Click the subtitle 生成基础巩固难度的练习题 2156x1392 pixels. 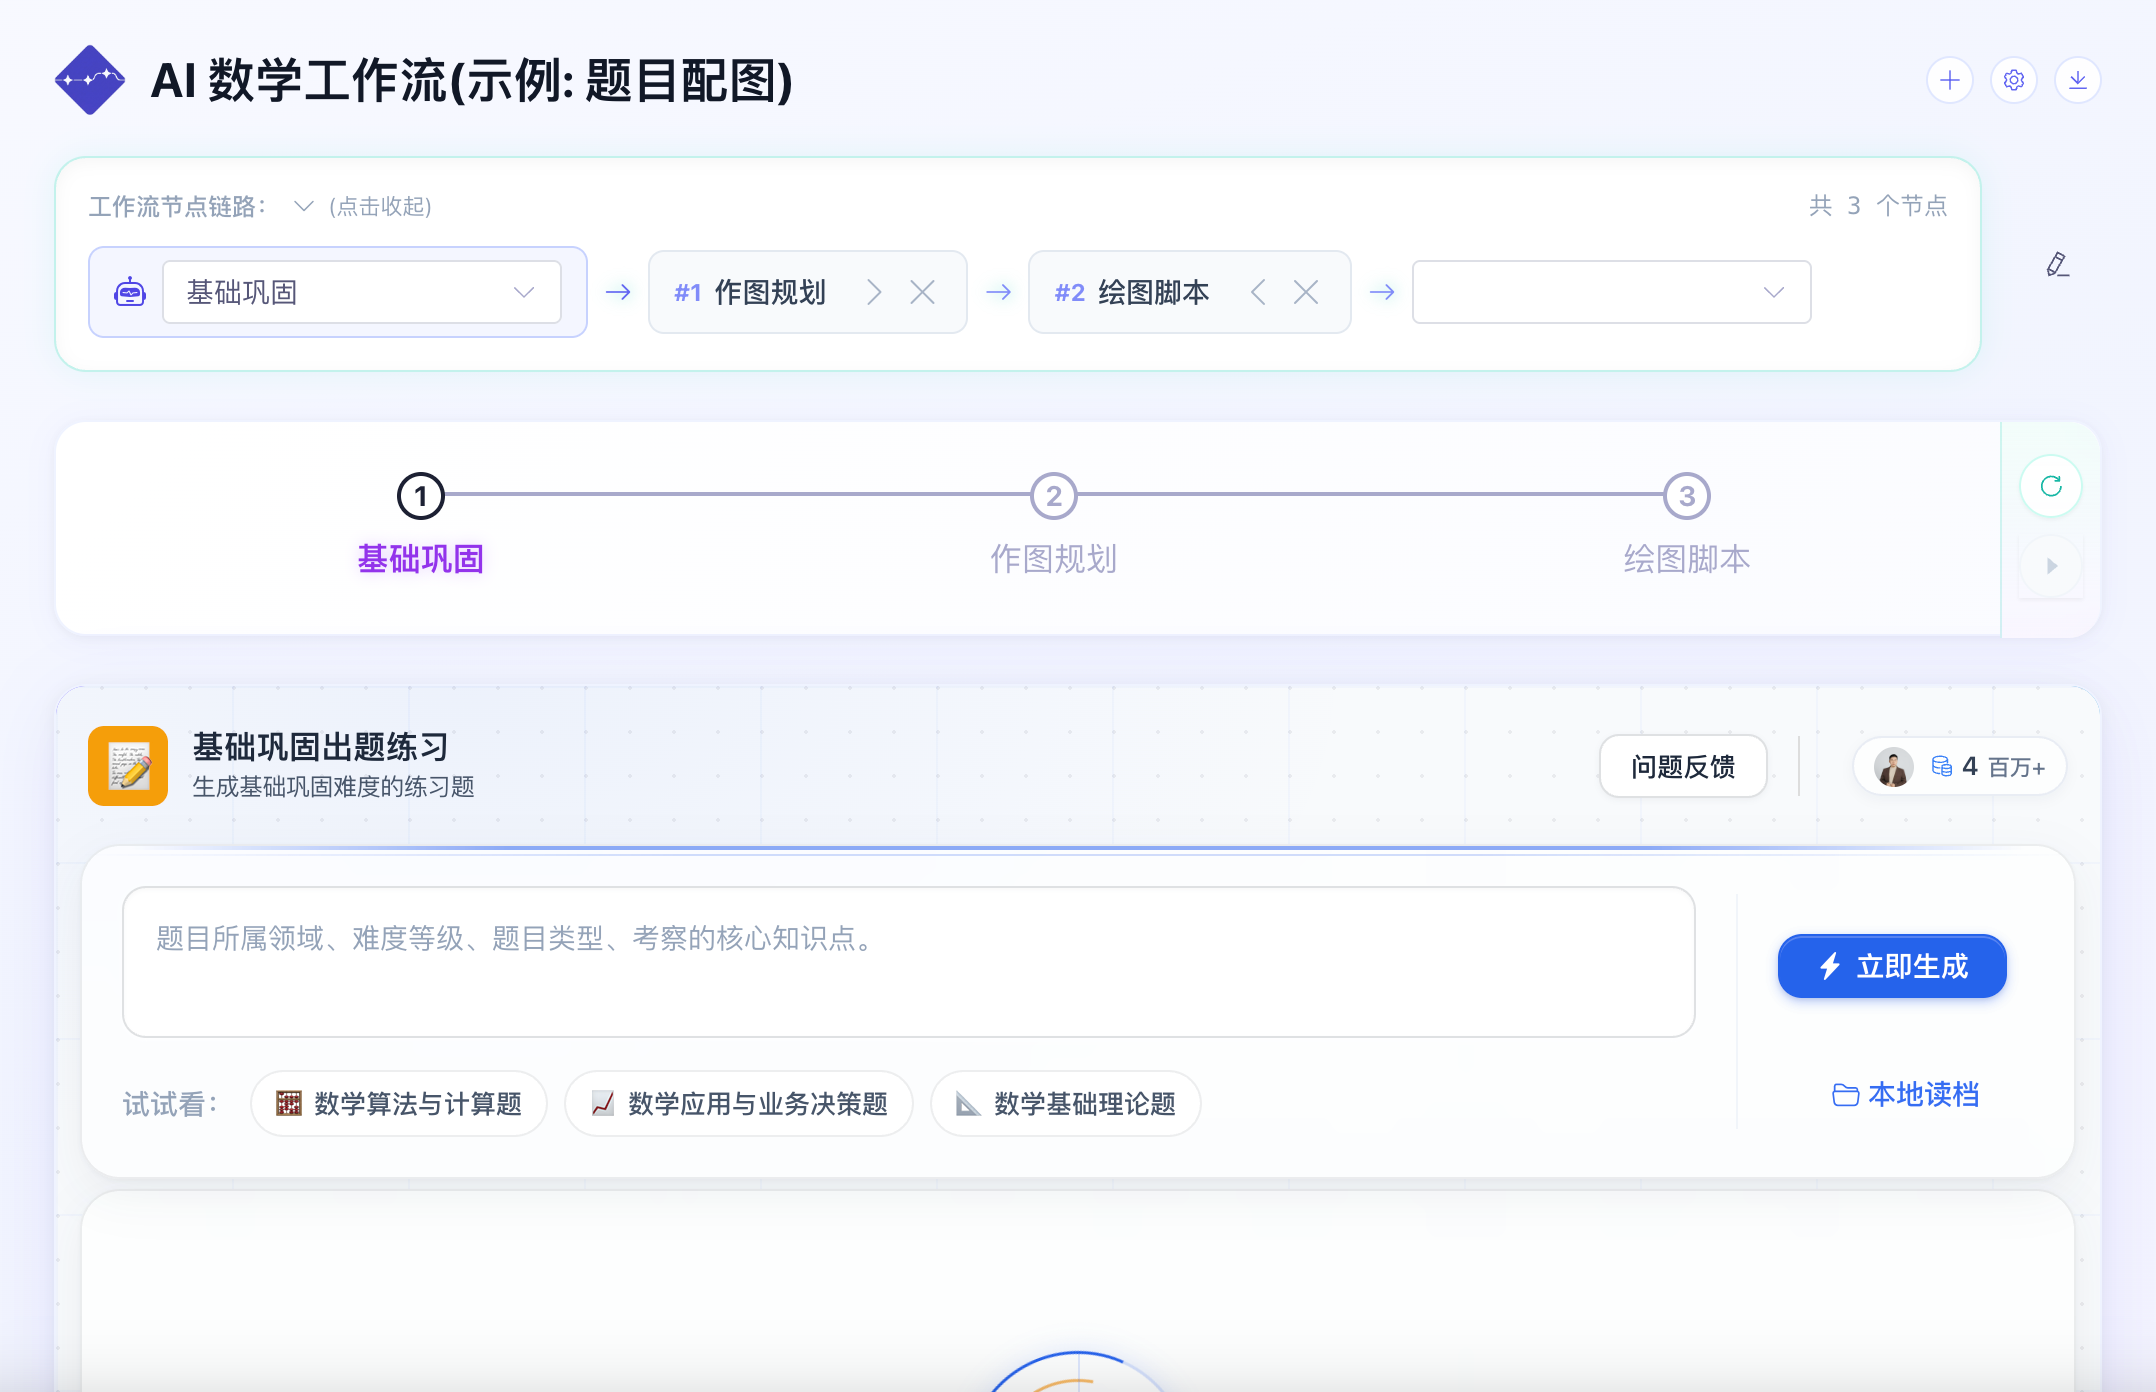333,787
